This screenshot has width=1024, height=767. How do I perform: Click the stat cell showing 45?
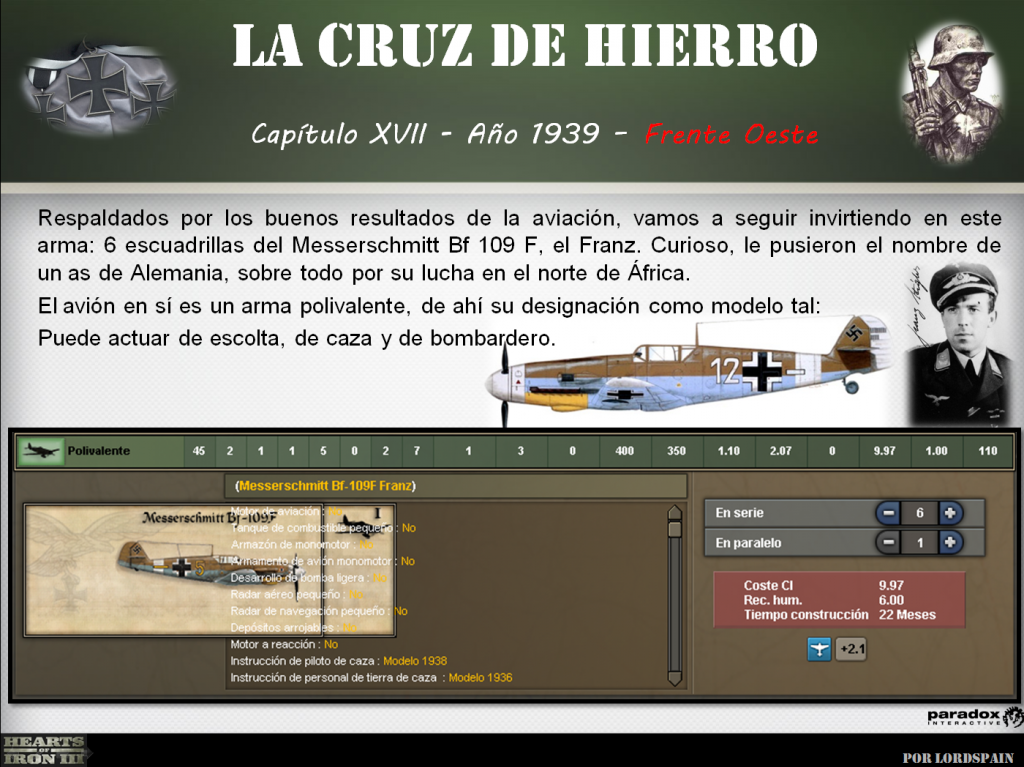click(x=199, y=451)
